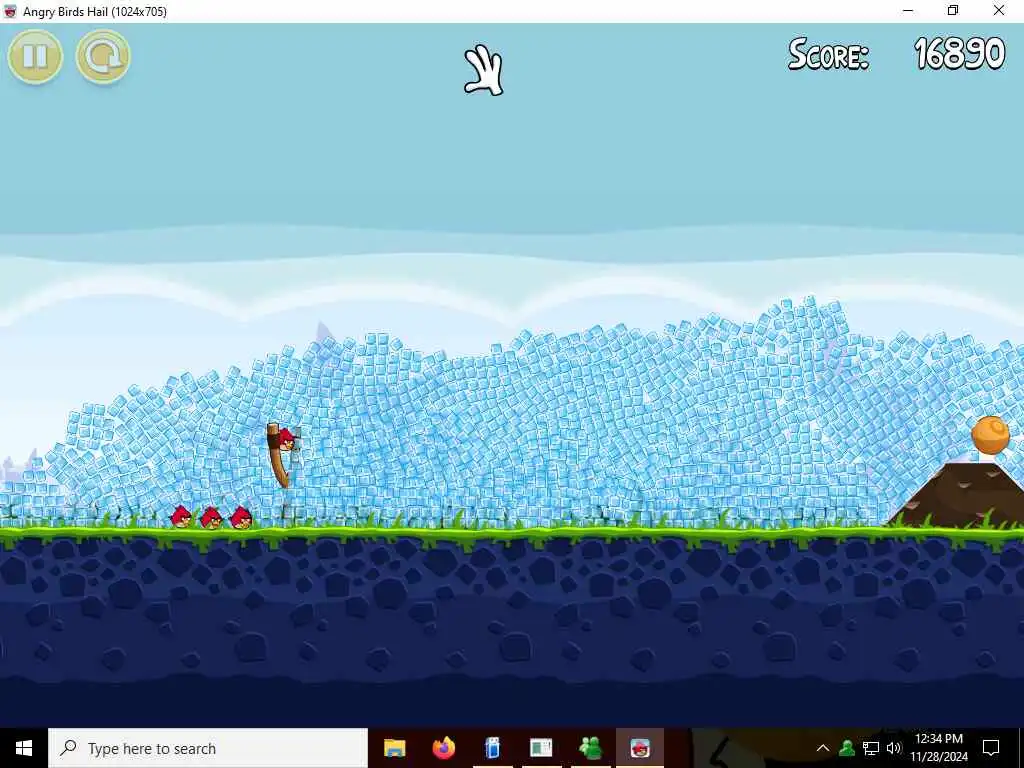Click the Angry Birds icon in the title bar
The height and width of the screenshot is (768, 1024).
[x=10, y=11]
